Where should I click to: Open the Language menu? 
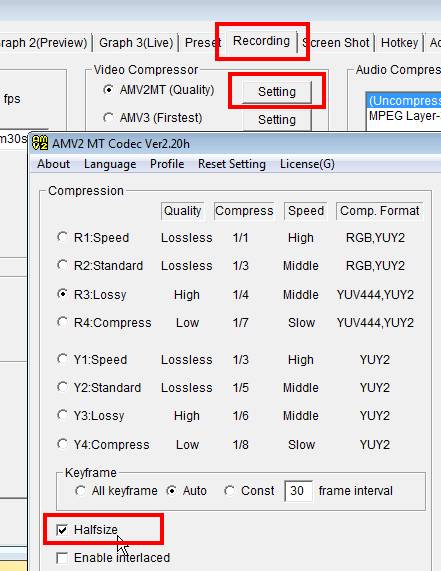point(110,164)
